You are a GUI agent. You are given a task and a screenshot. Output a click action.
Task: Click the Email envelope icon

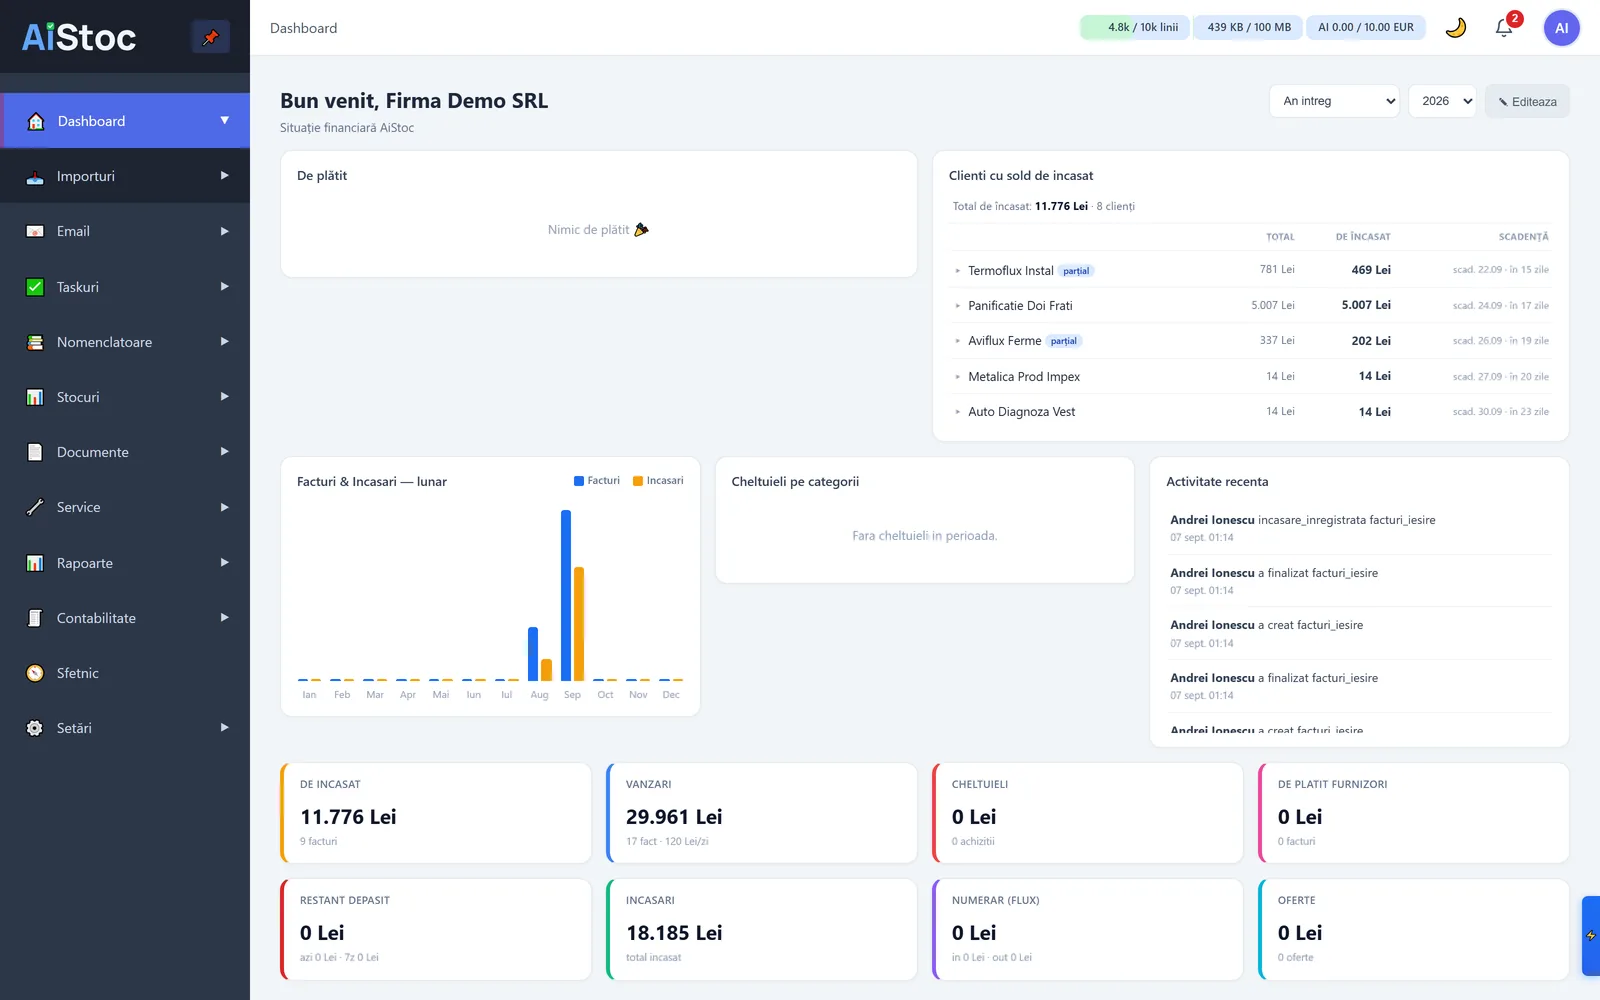pyautogui.click(x=35, y=231)
